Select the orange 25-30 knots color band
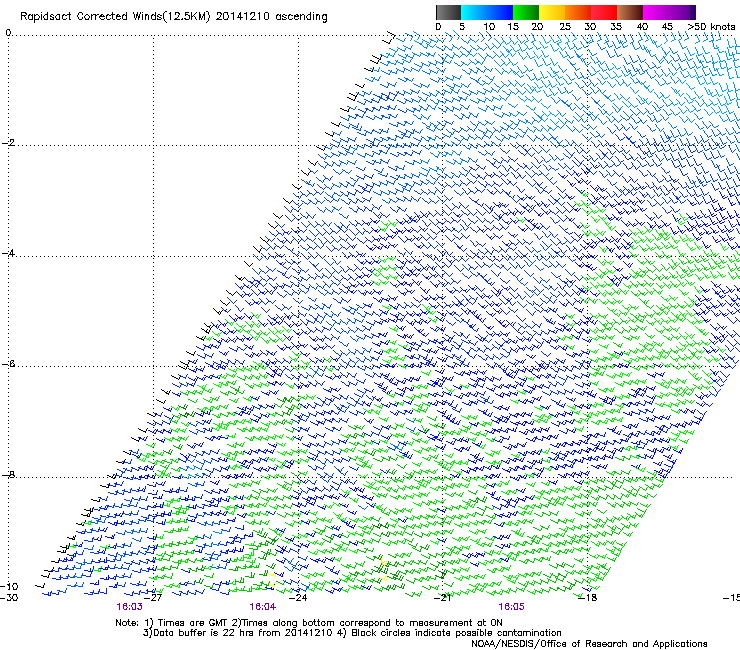 pos(578,12)
